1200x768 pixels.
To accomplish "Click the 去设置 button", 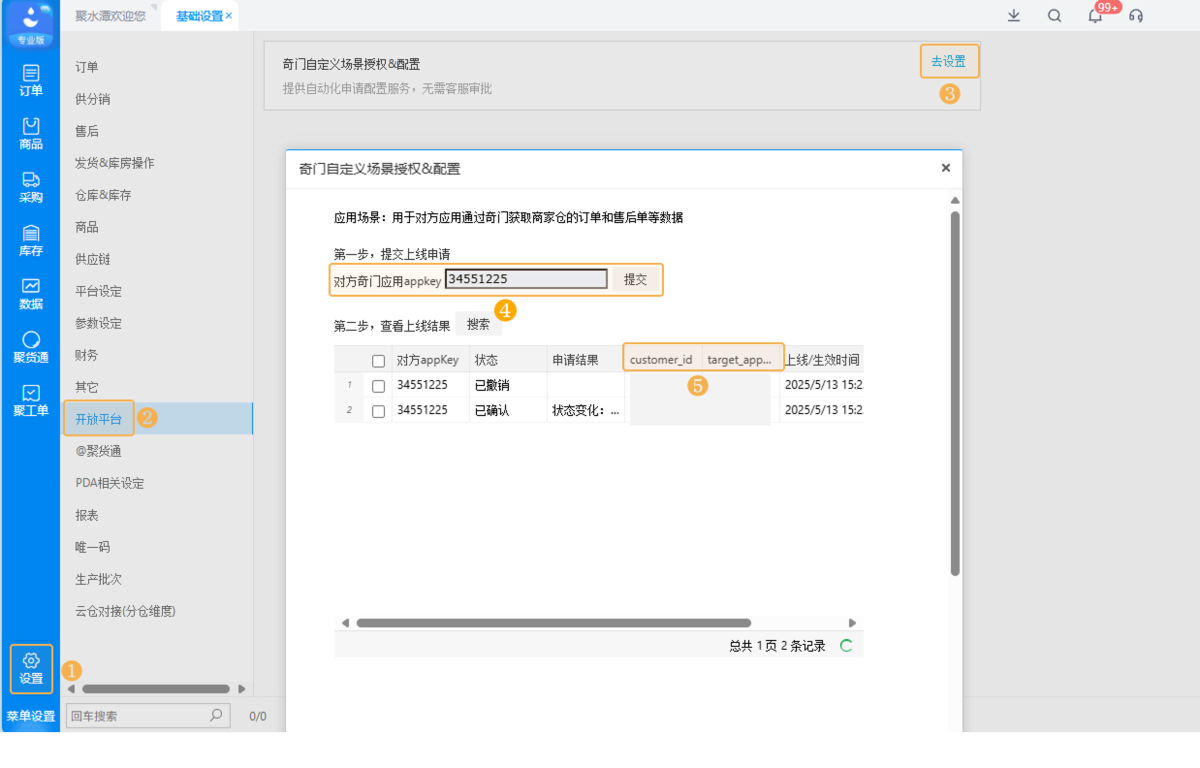I will click(948, 60).
